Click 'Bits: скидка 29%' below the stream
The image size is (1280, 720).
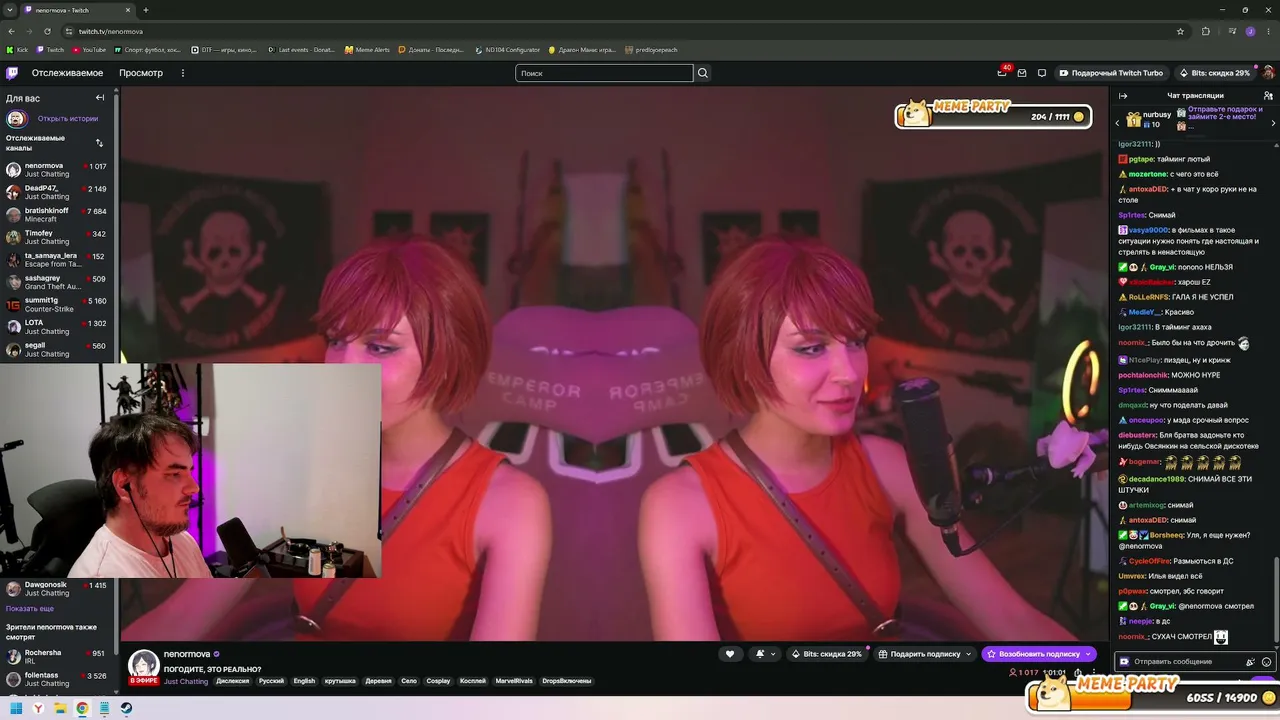coord(826,654)
